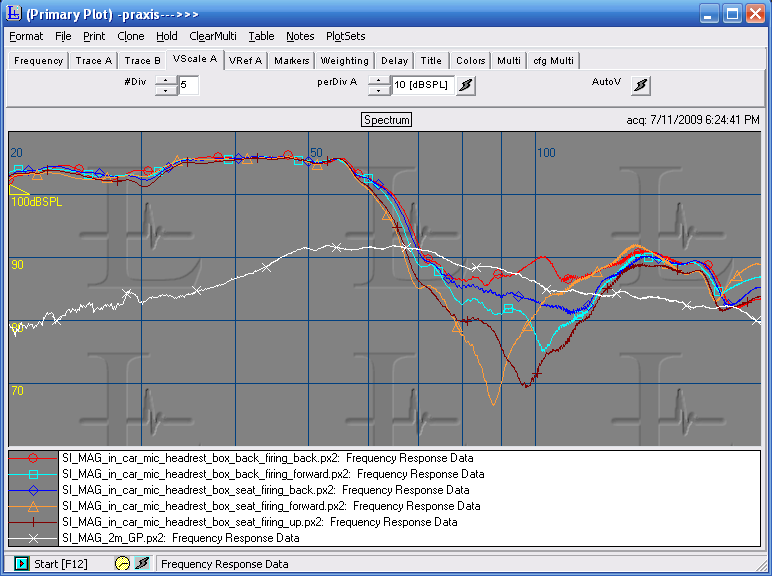Image resolution: width=772 pixels, height=576 pixels.
Task: Click the orange triangle legend marker
Action: (x=33, y=506)
